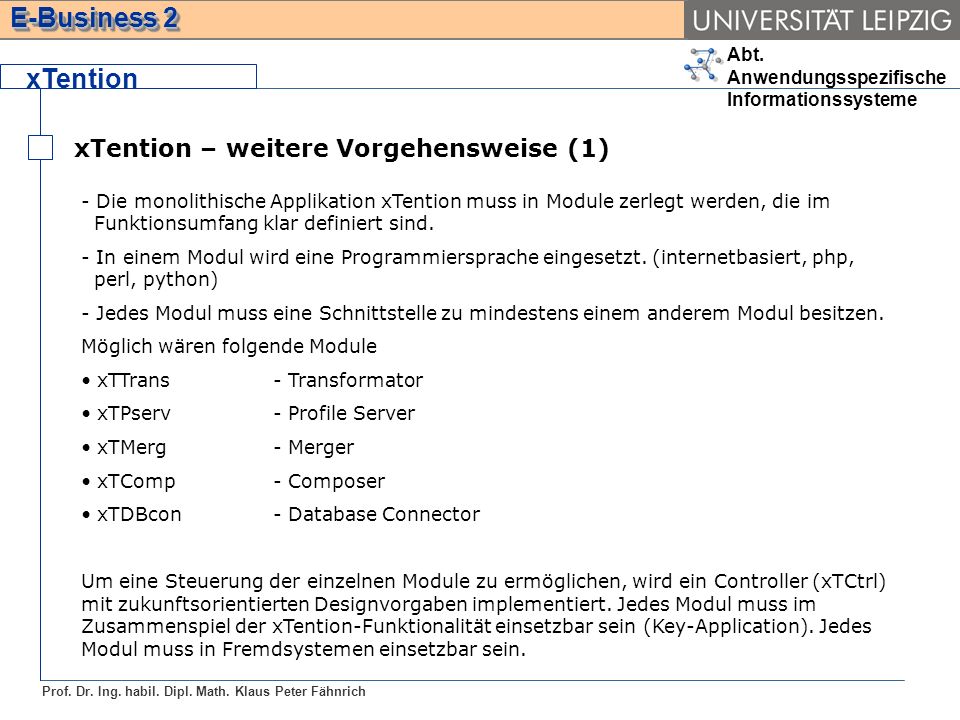Click 'Modul muss in Fremdsystemen einsetzbar sein.'
This screenshot has width=960, height=720.
(x=304, y=649)
